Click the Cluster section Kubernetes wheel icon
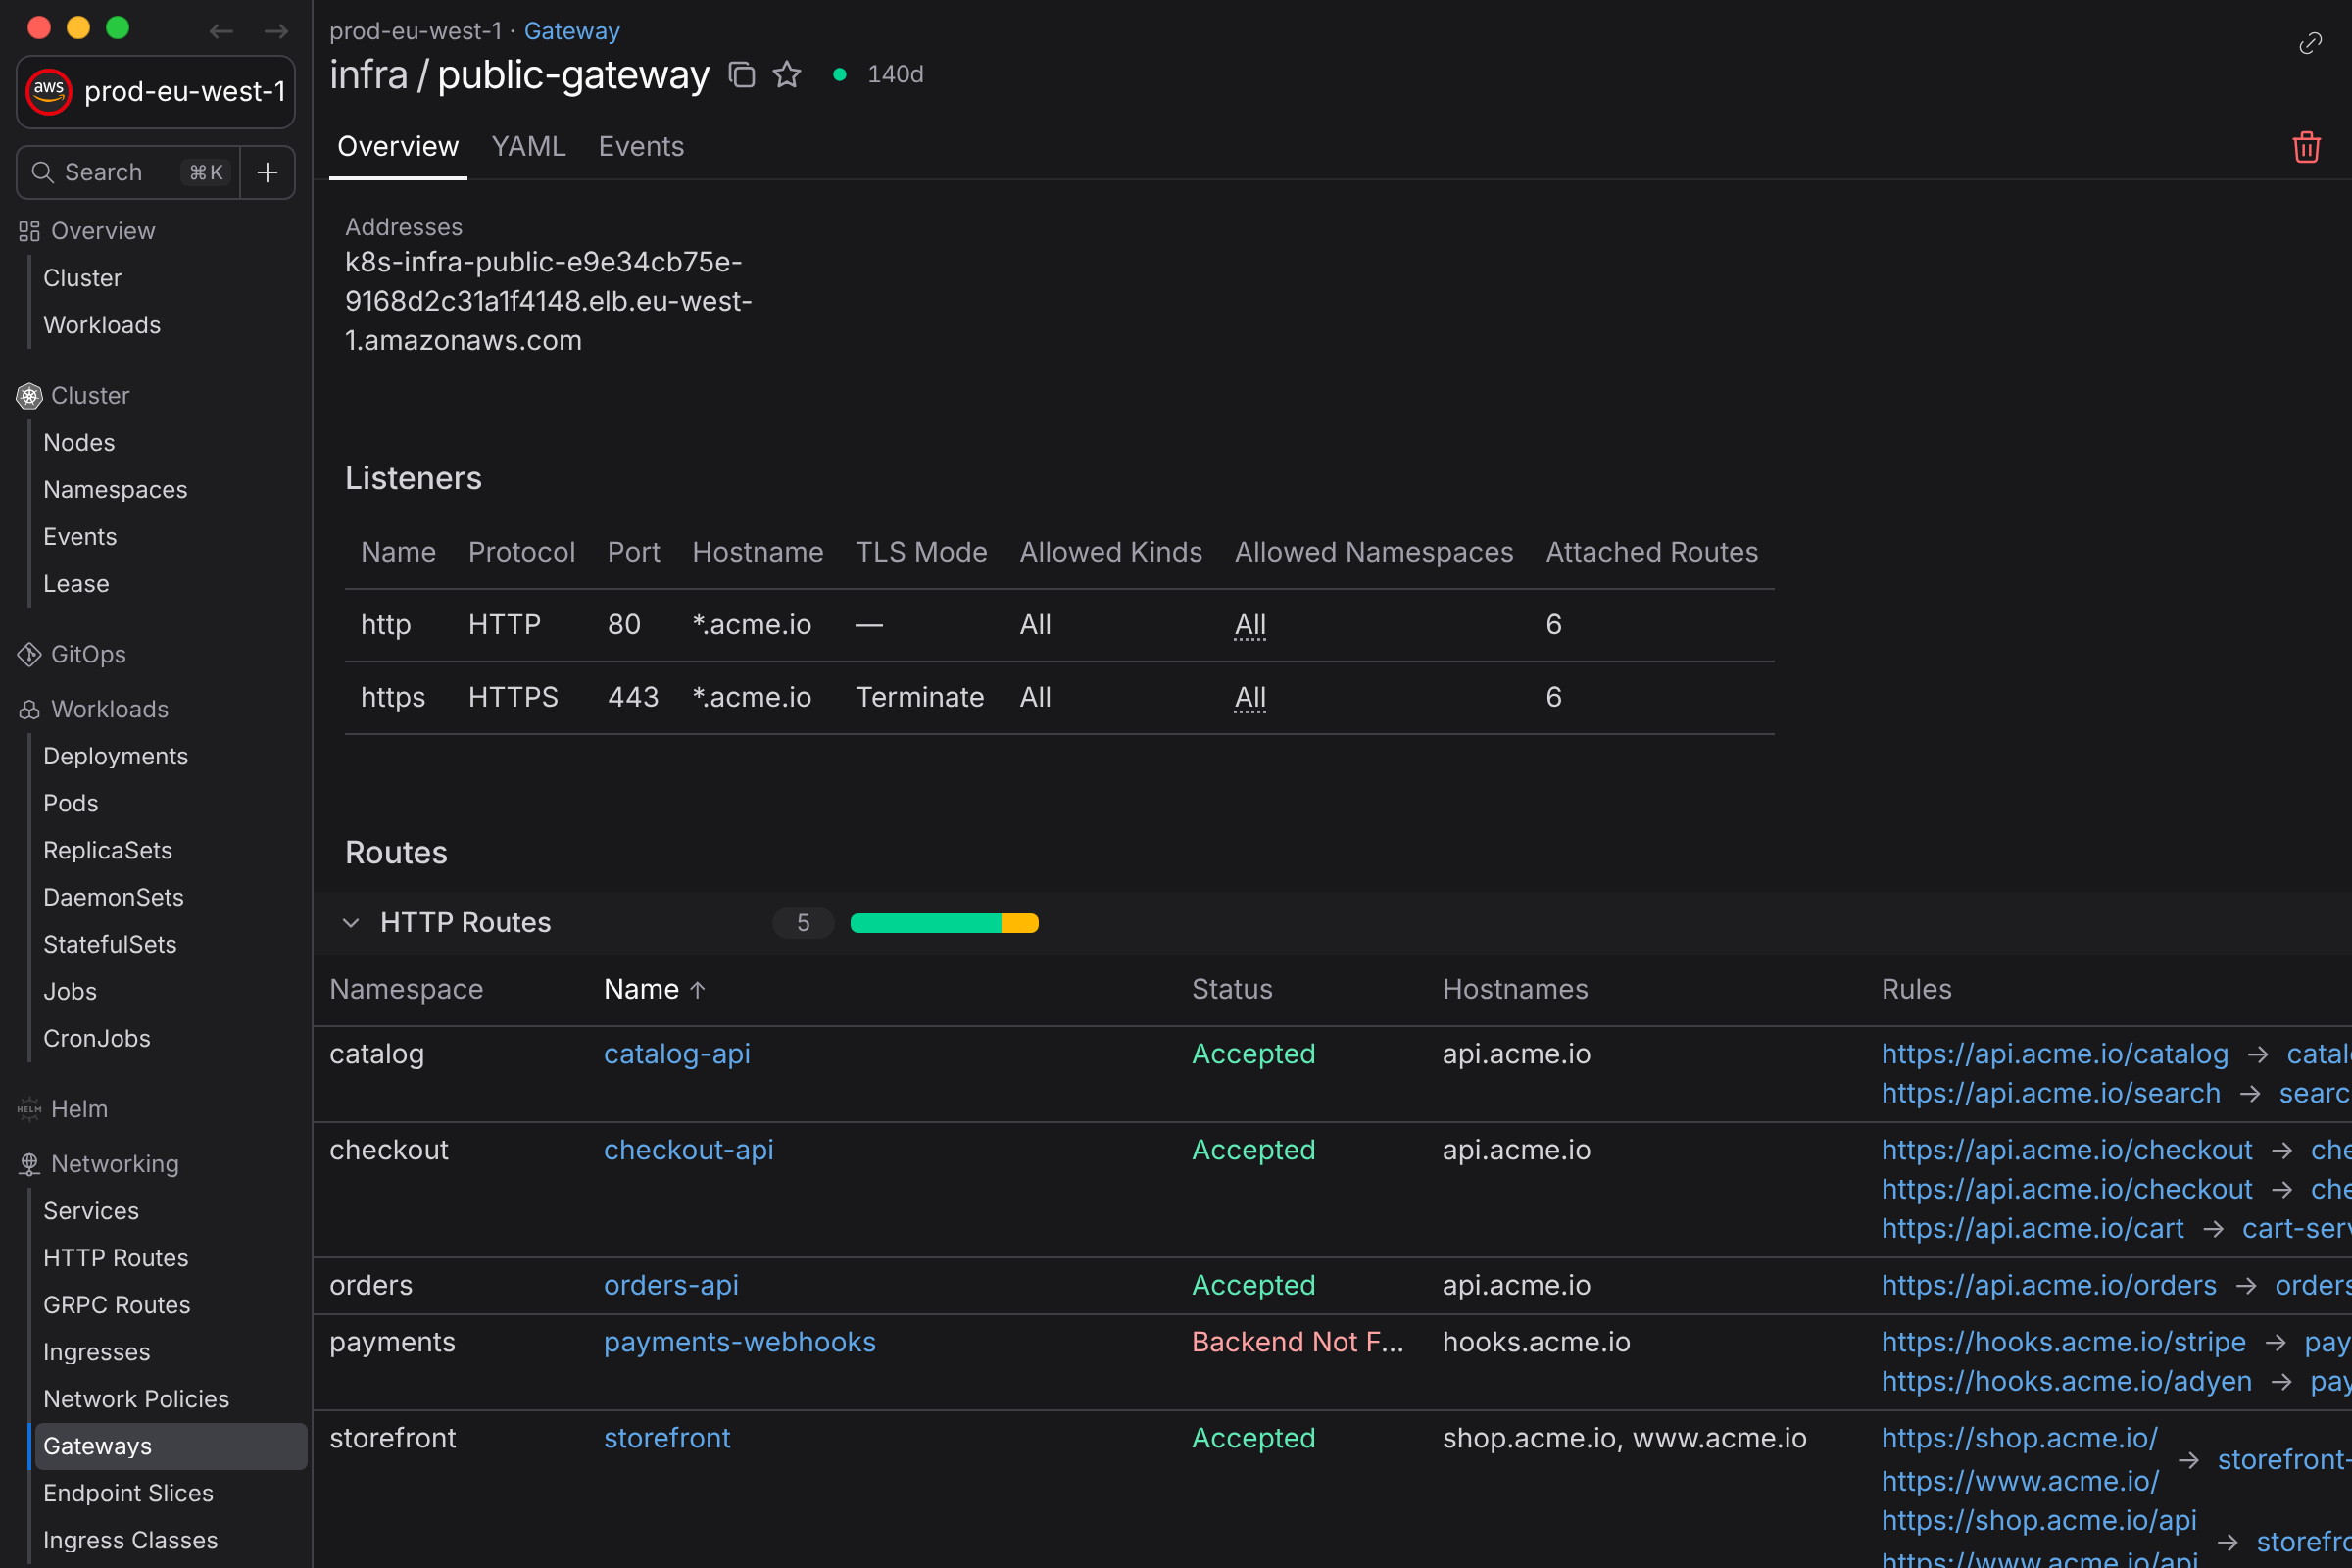Screen dimensions: 2352x1568 click(x=29, y=396)
